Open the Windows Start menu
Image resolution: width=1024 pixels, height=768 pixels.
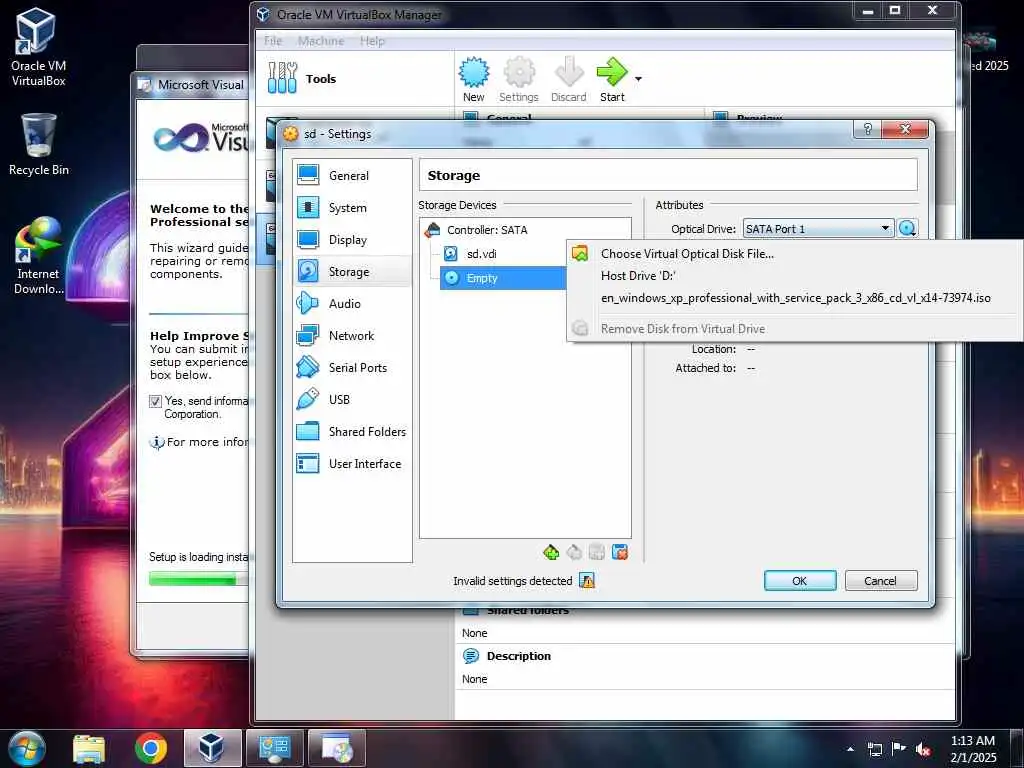(x=26, y=748)
